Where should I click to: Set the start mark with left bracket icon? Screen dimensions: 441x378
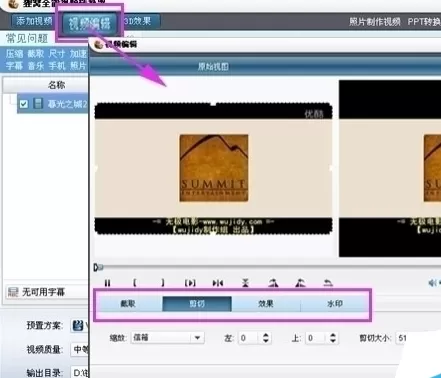(134, 283)
